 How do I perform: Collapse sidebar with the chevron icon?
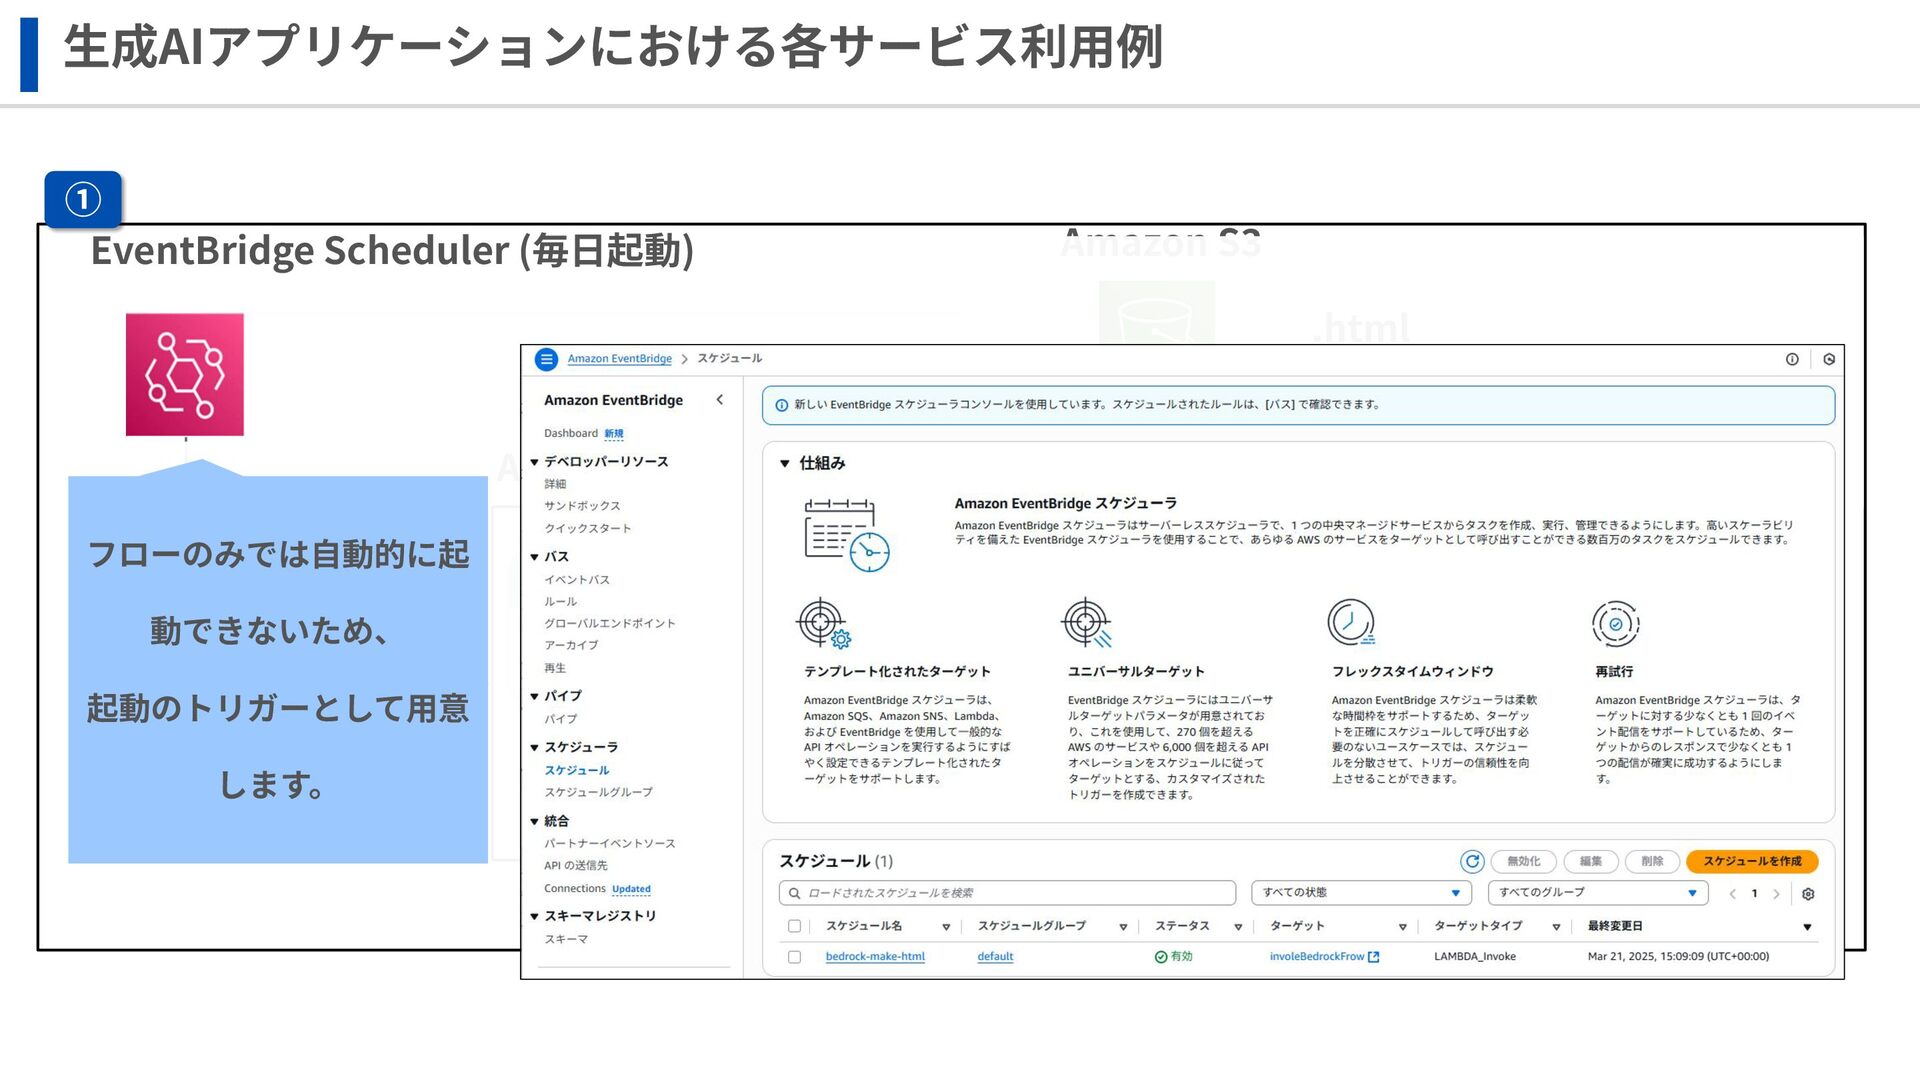click(x=720, y=400)
